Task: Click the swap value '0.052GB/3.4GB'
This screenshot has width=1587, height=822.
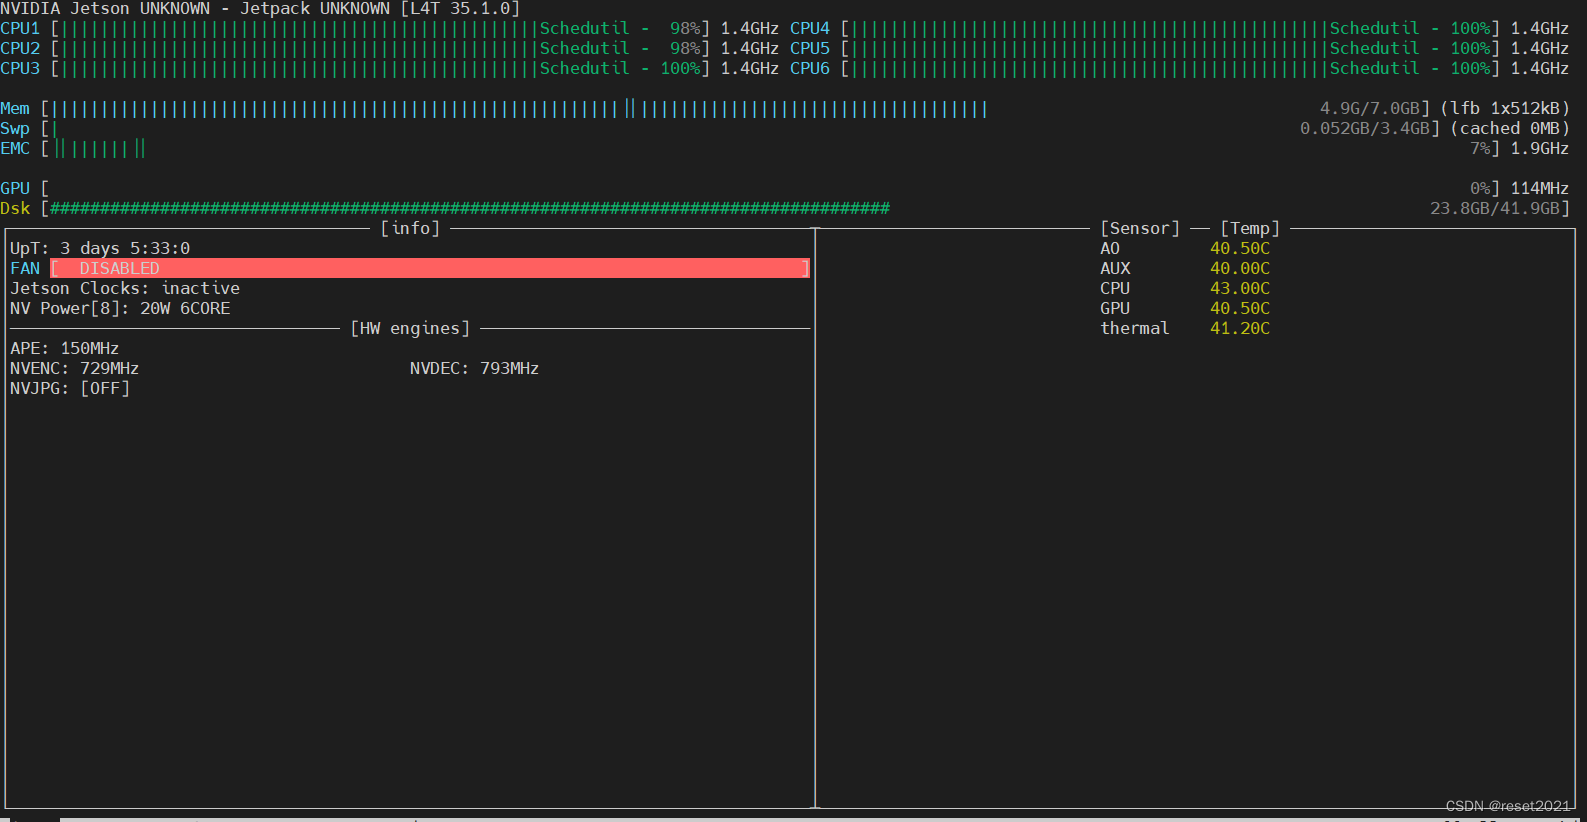Action: (1365, 128)
